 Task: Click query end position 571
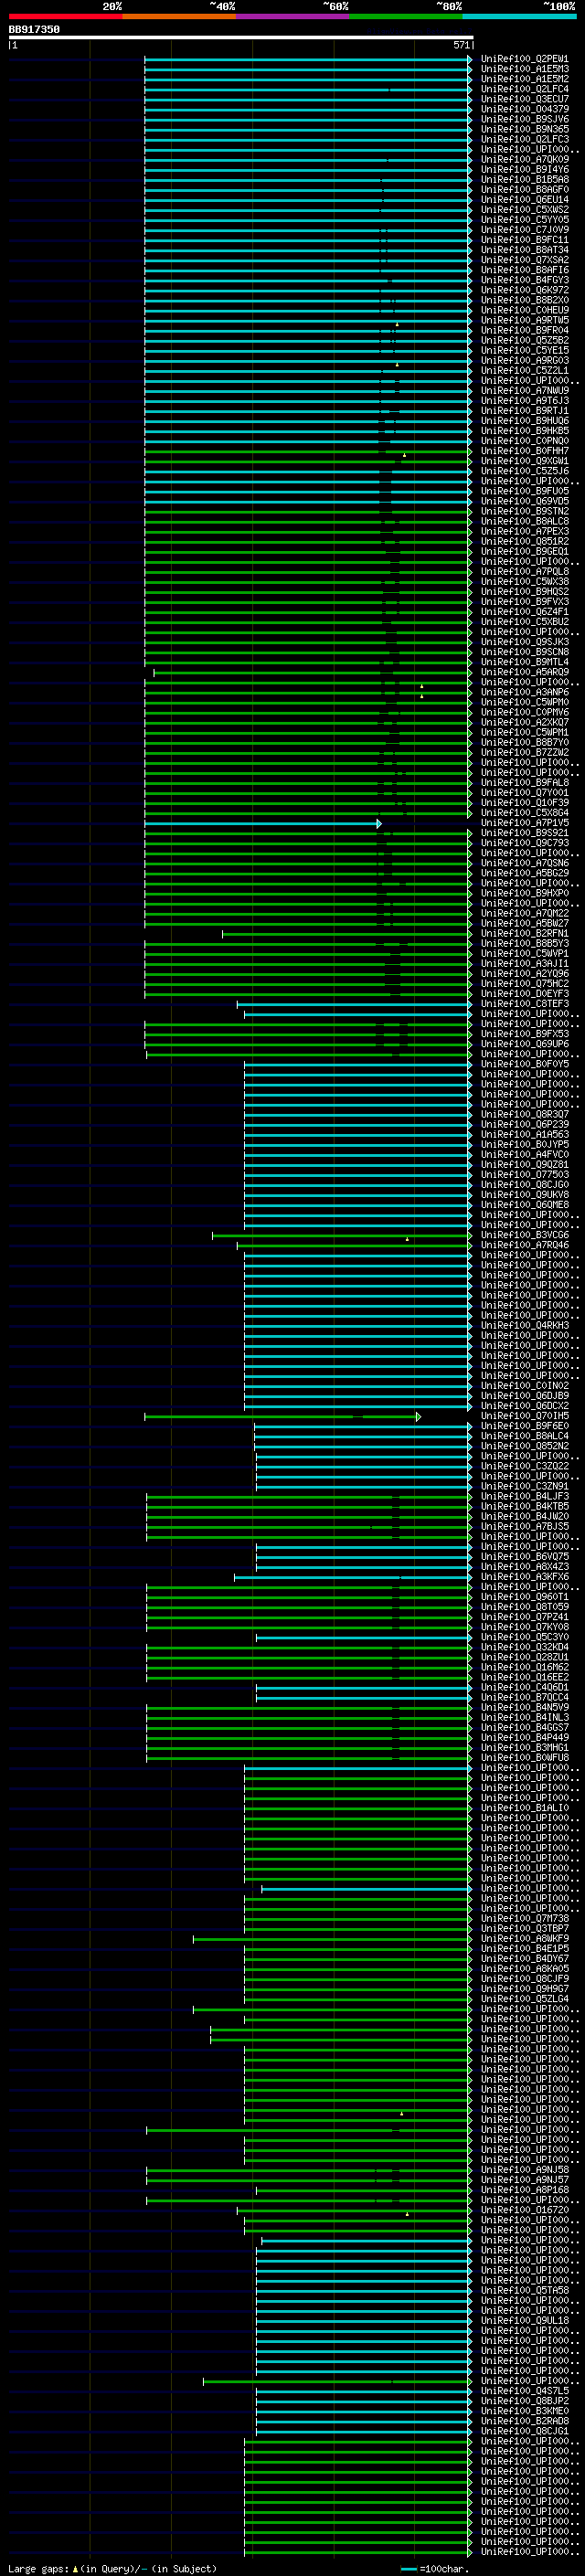click(461, 45)
